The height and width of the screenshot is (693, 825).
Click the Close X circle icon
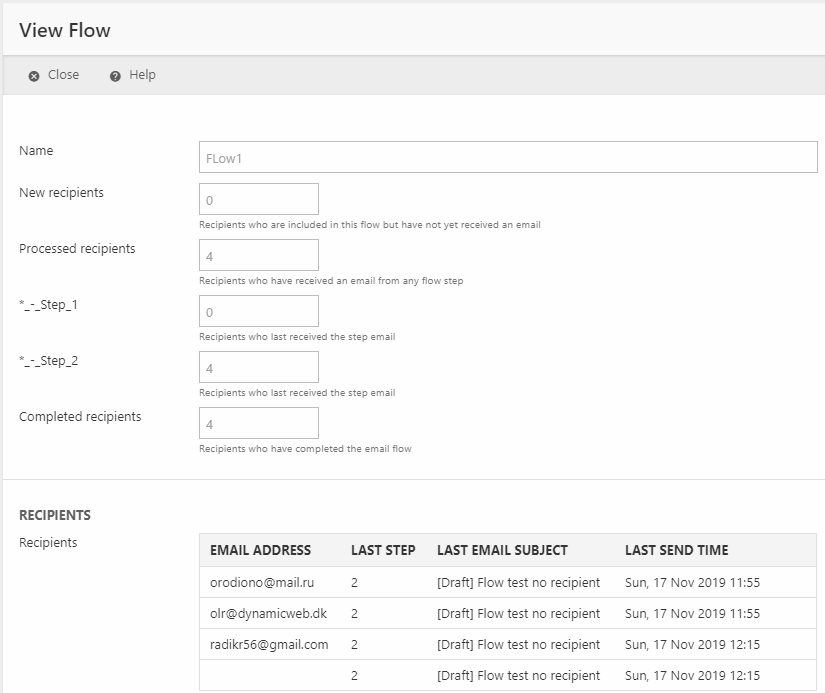(34, 76)
